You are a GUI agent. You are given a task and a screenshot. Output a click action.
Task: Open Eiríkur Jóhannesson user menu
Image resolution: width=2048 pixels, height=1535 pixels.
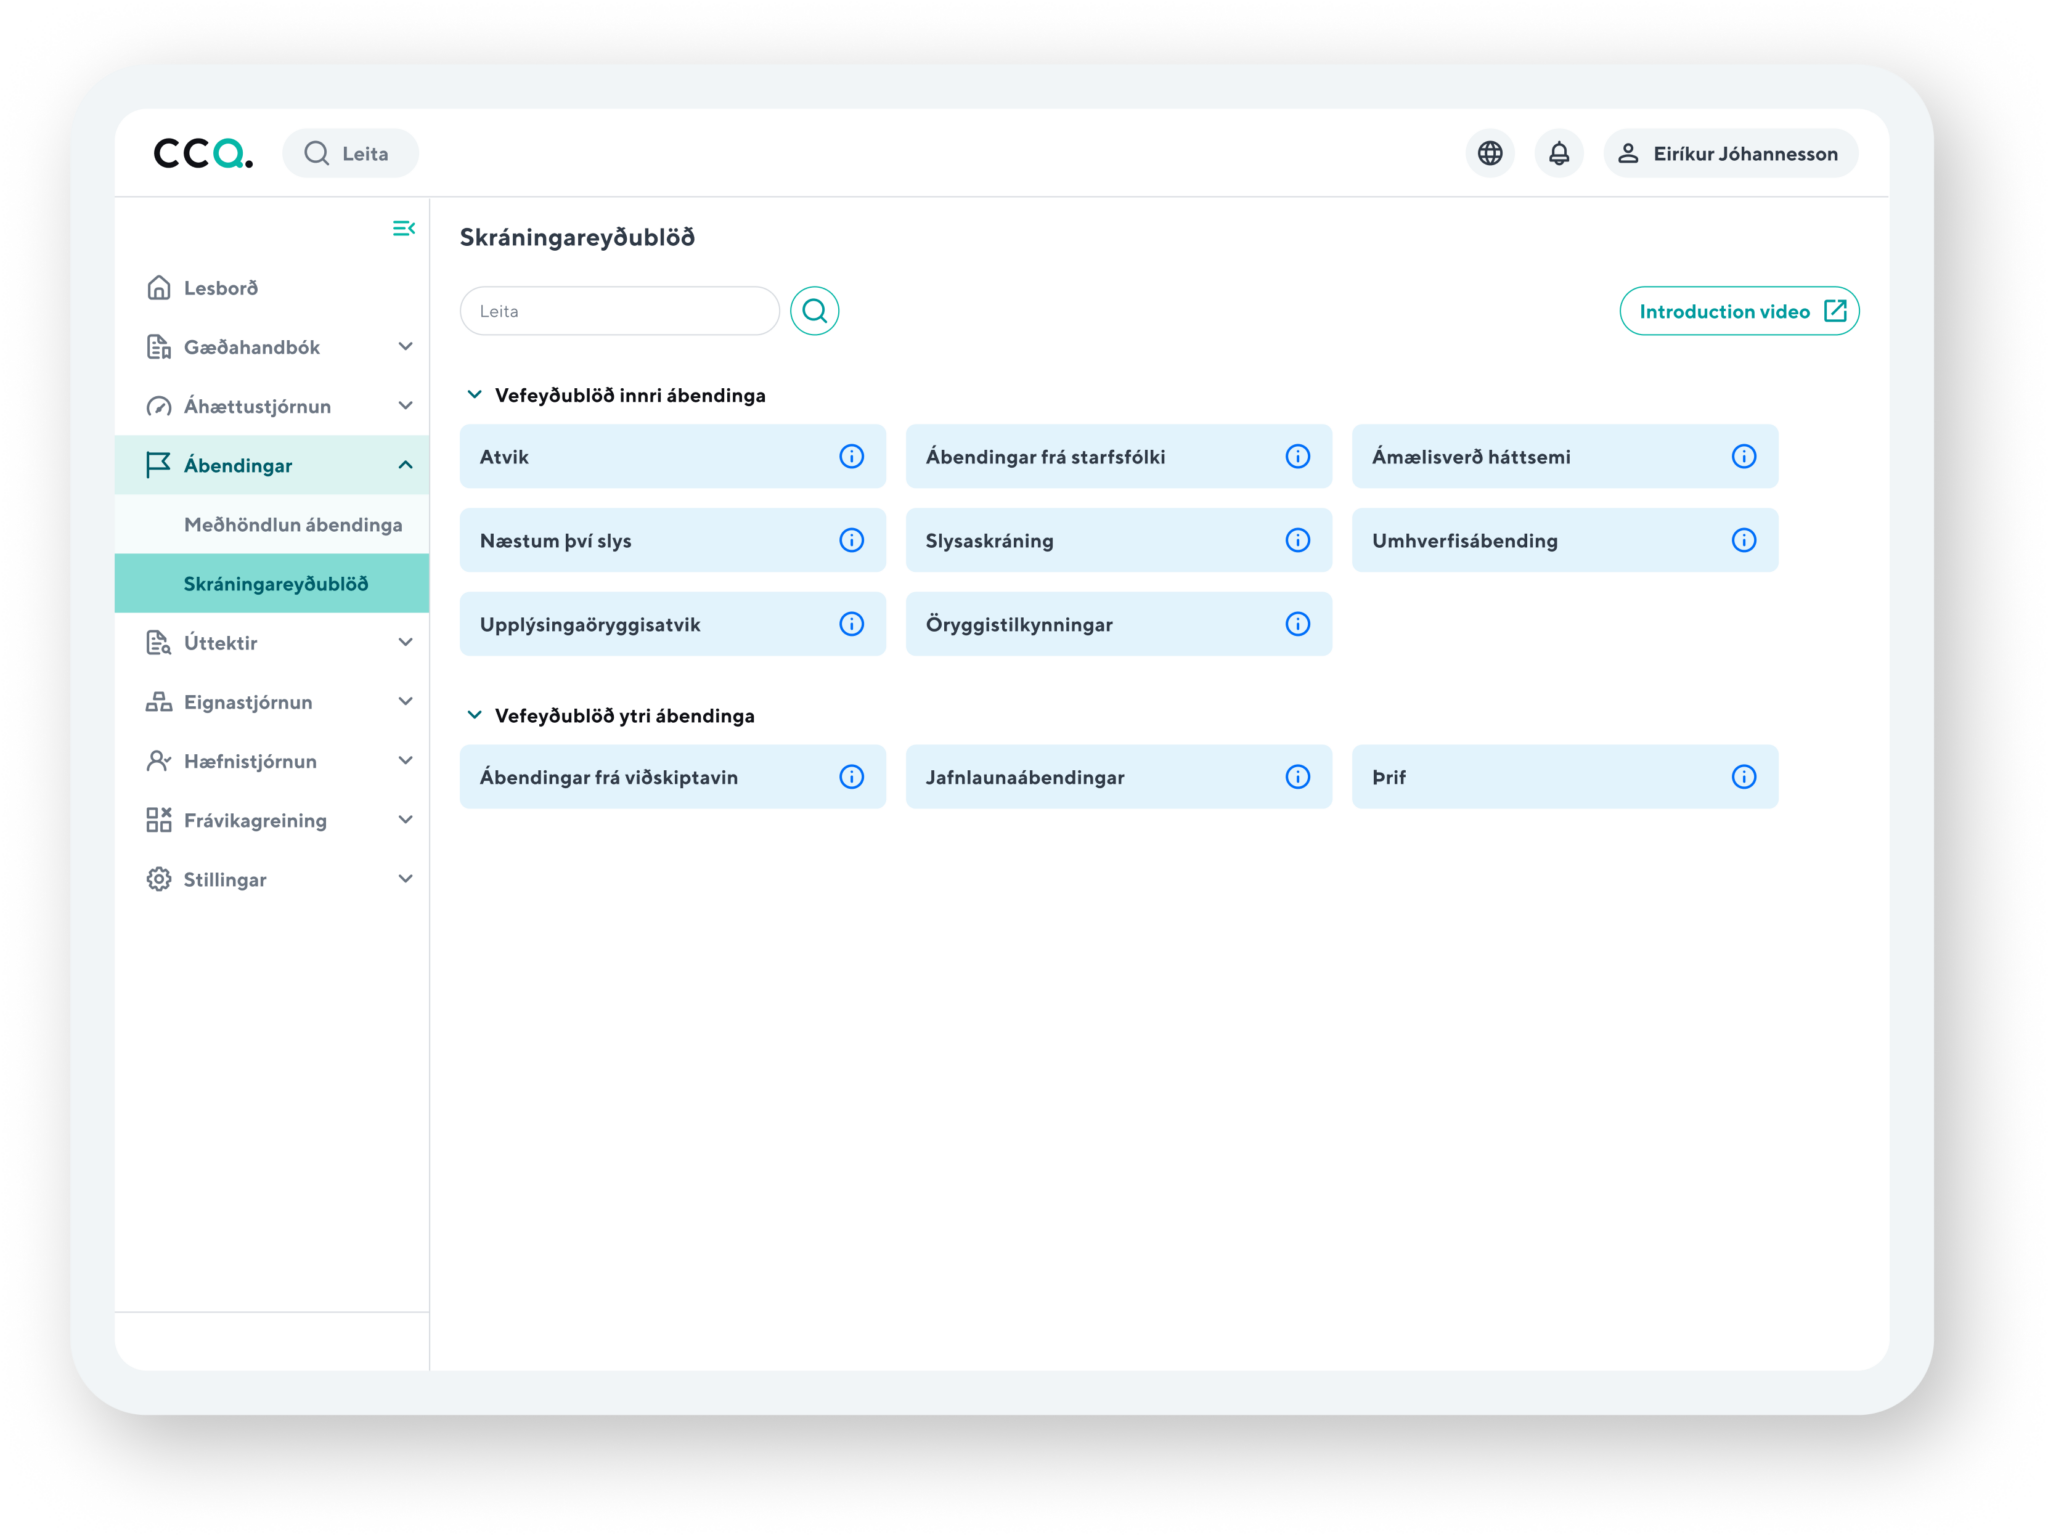click(1731, 153)
